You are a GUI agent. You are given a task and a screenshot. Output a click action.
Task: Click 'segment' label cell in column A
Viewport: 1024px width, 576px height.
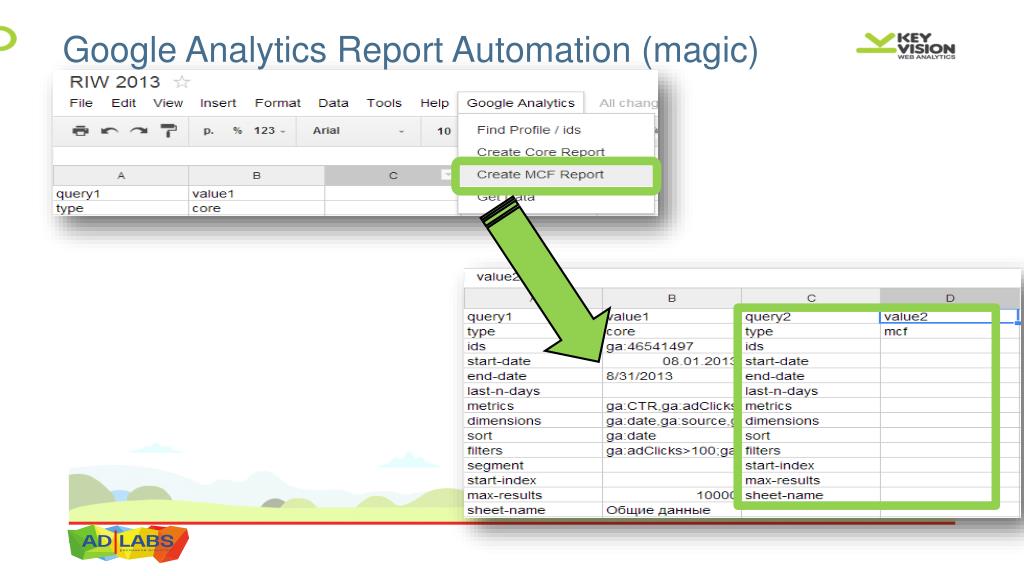(x=533, y=466)
